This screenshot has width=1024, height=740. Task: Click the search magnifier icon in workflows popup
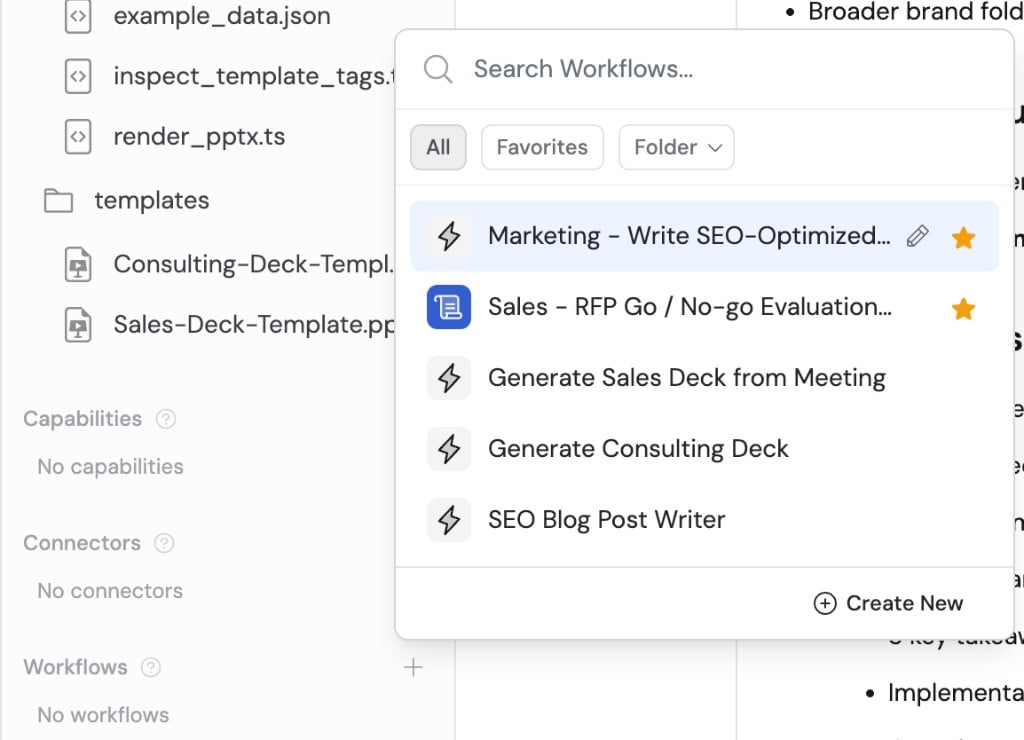pyautogui.click(x=438, y=69)
